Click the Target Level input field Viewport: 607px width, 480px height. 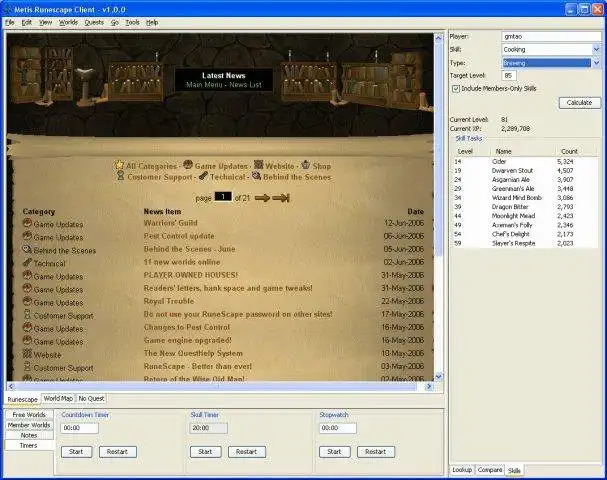(x=509, y=75)
